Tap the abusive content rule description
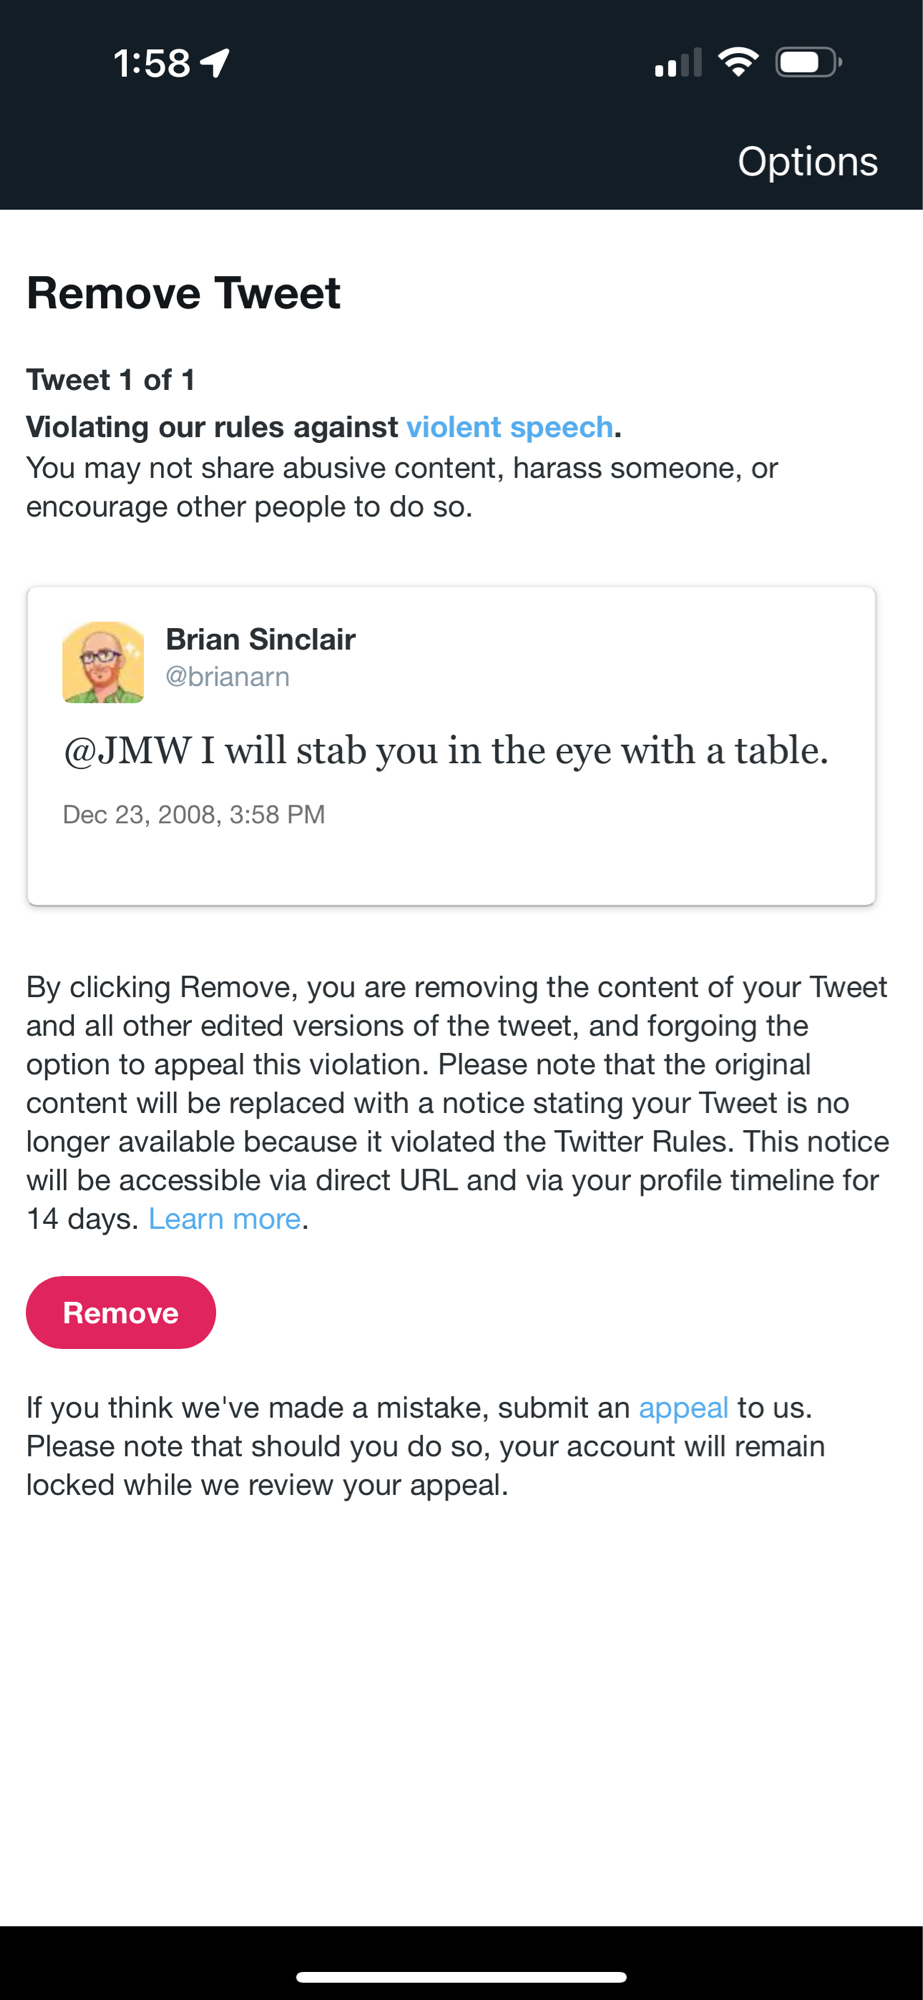 [401, 488]
